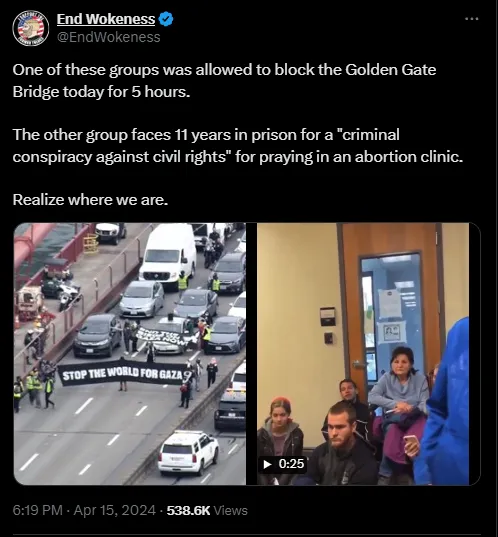498x537 pixels.
Task: Click the paragraph about criminal conspiracy
Action: click(238, 146)
